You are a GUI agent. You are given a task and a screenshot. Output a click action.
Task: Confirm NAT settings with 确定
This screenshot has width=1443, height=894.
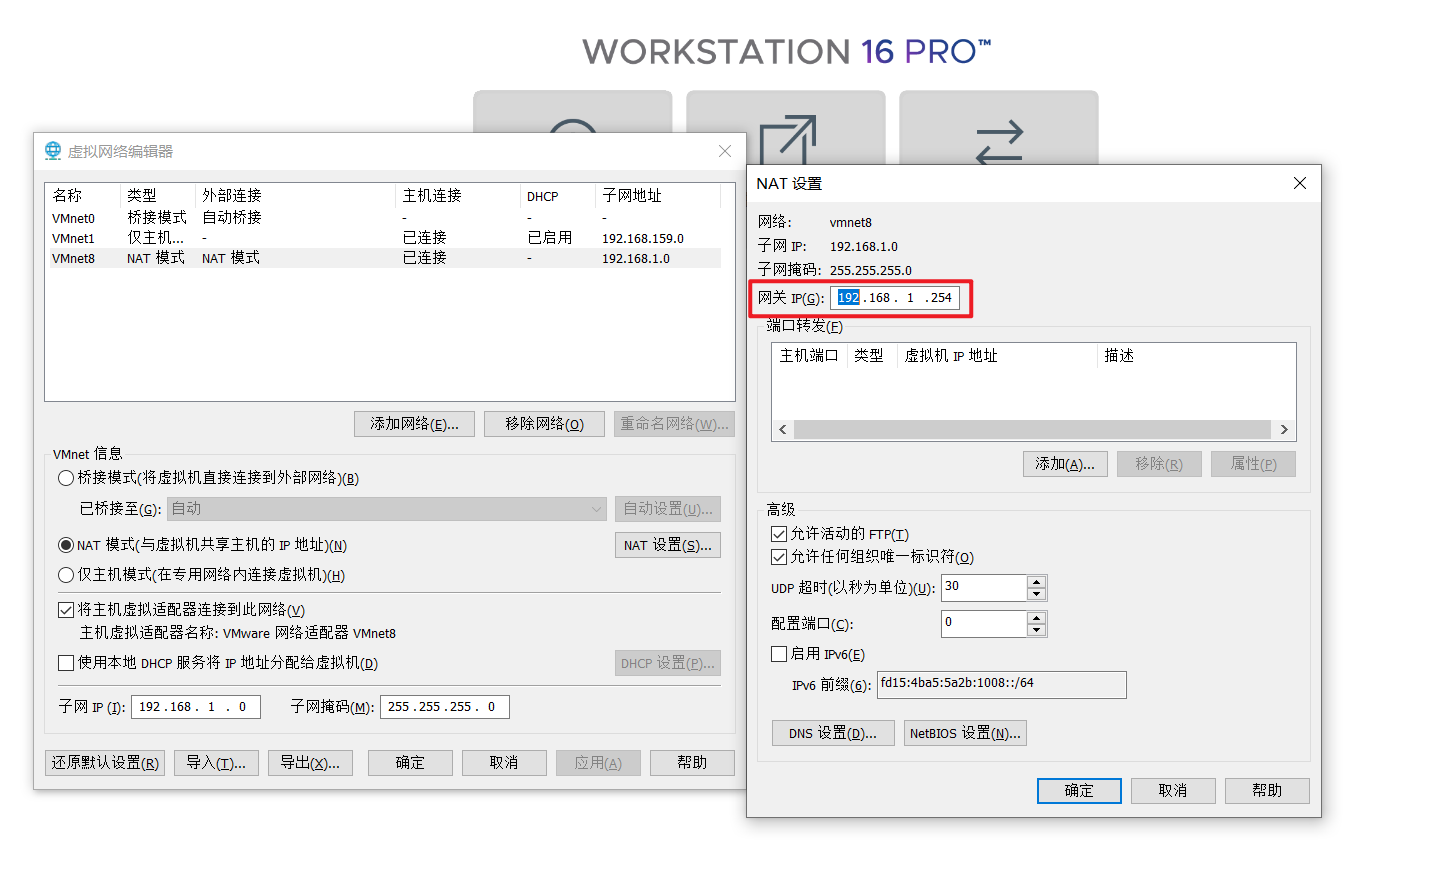1079,791
